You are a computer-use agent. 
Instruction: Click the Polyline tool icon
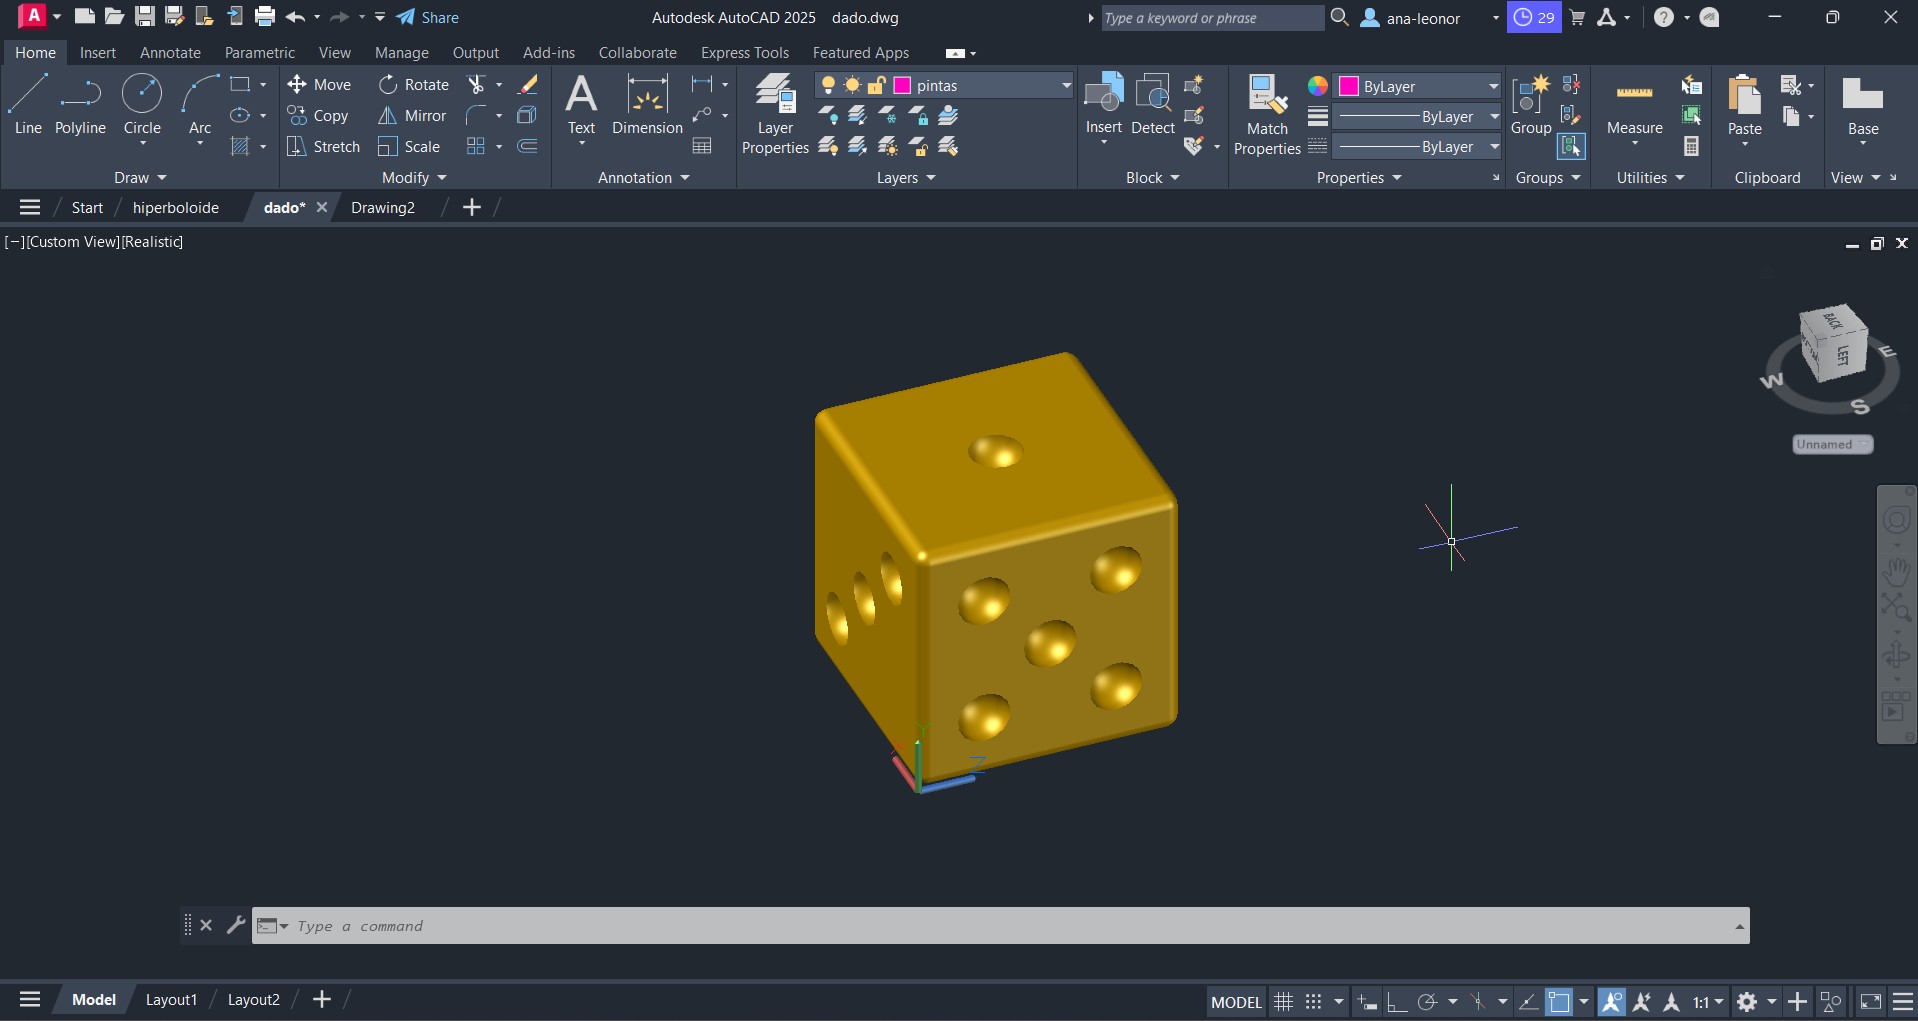(80, 103)
